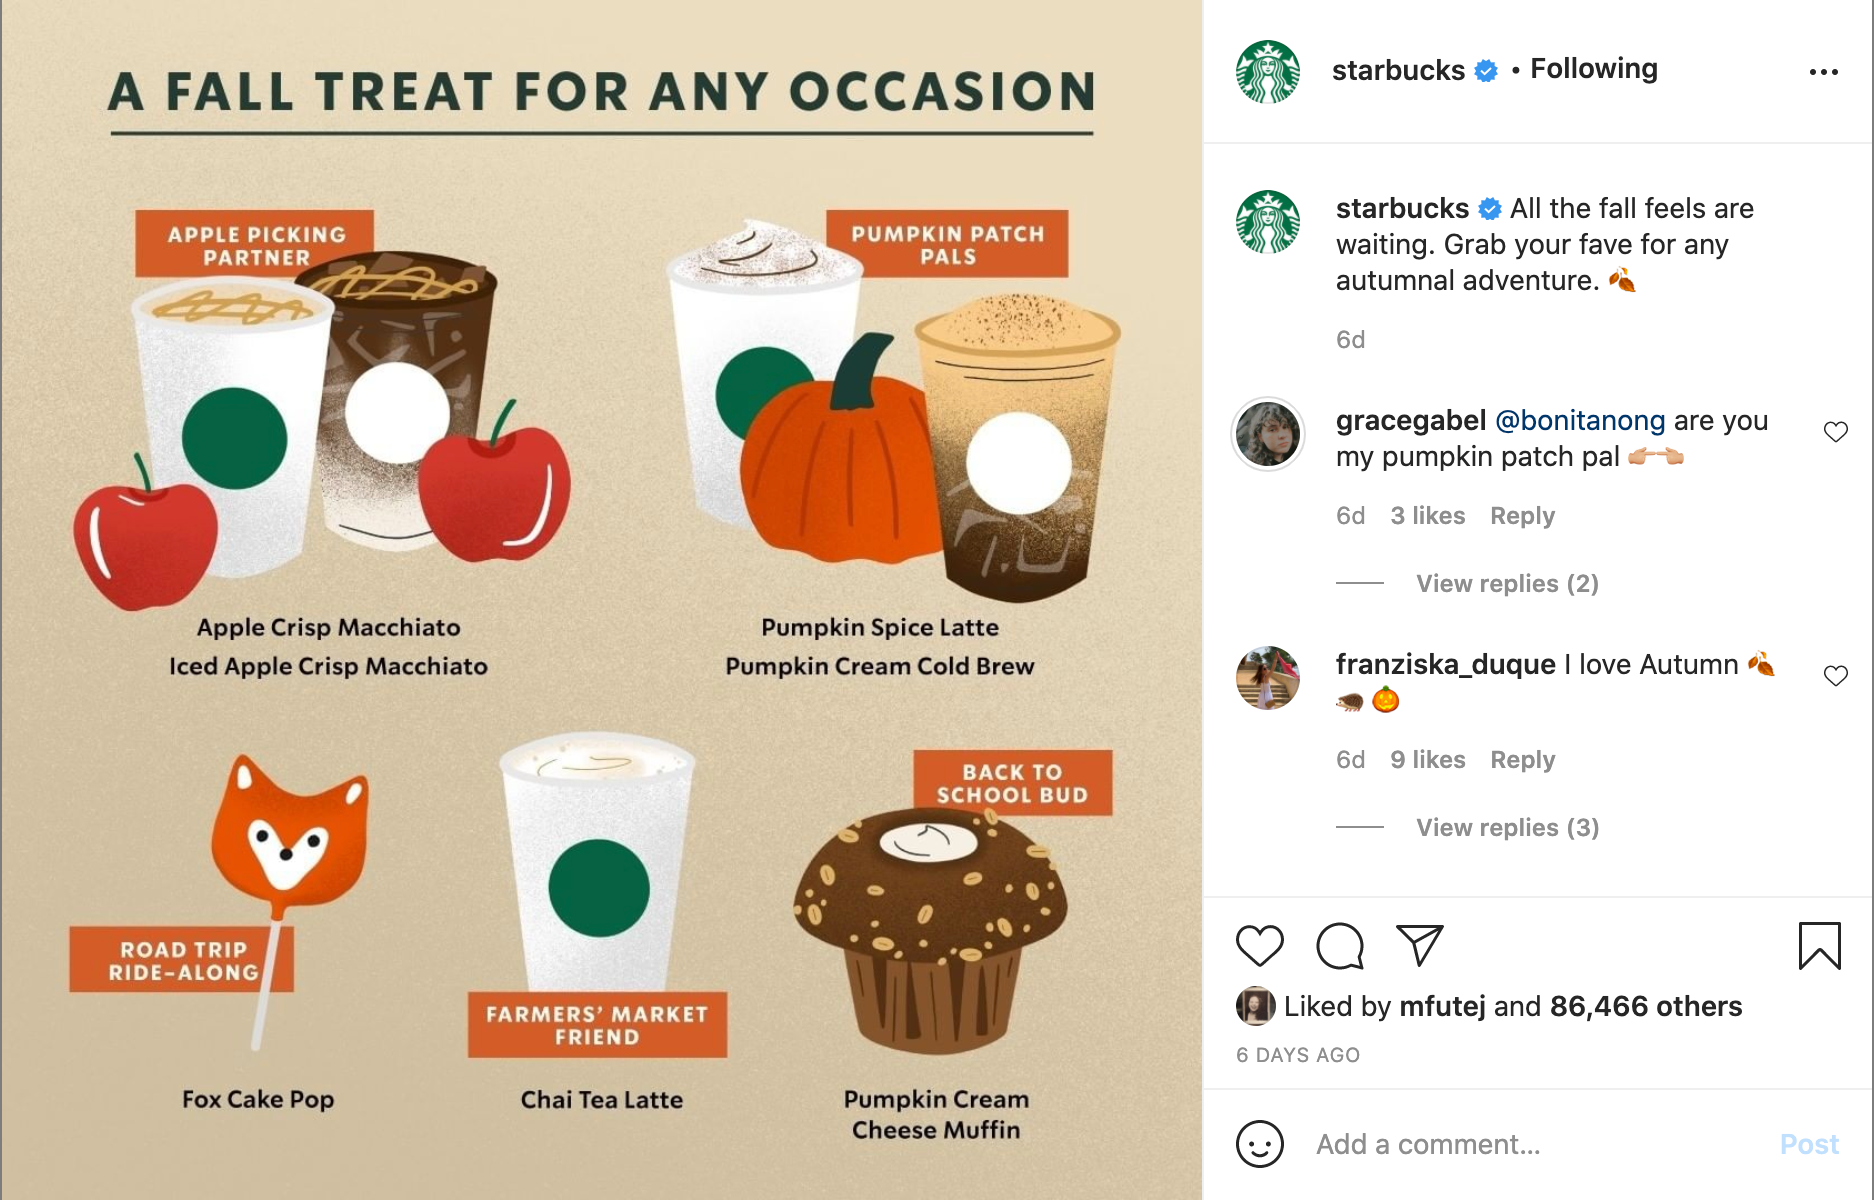
Task: Open post options three-dot menu
Action: coord(1823,72)
